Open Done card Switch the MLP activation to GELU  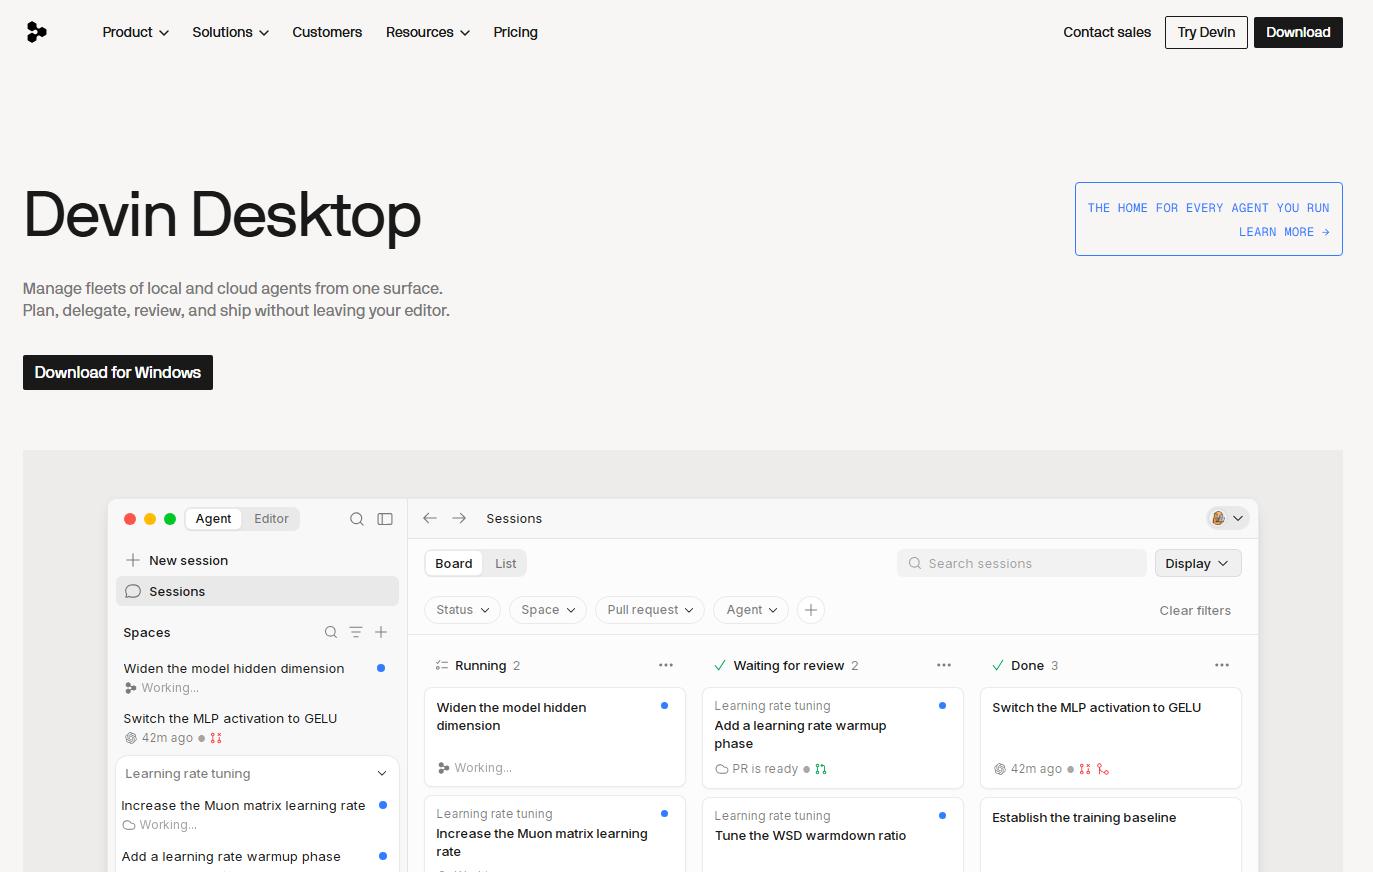[x=1111, y=737]
